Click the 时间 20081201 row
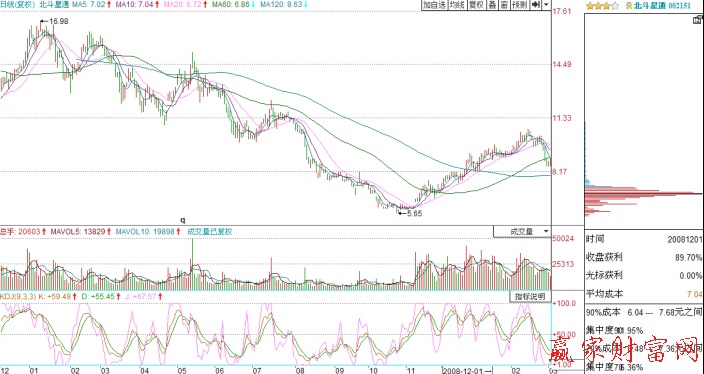 pos(644,239)
